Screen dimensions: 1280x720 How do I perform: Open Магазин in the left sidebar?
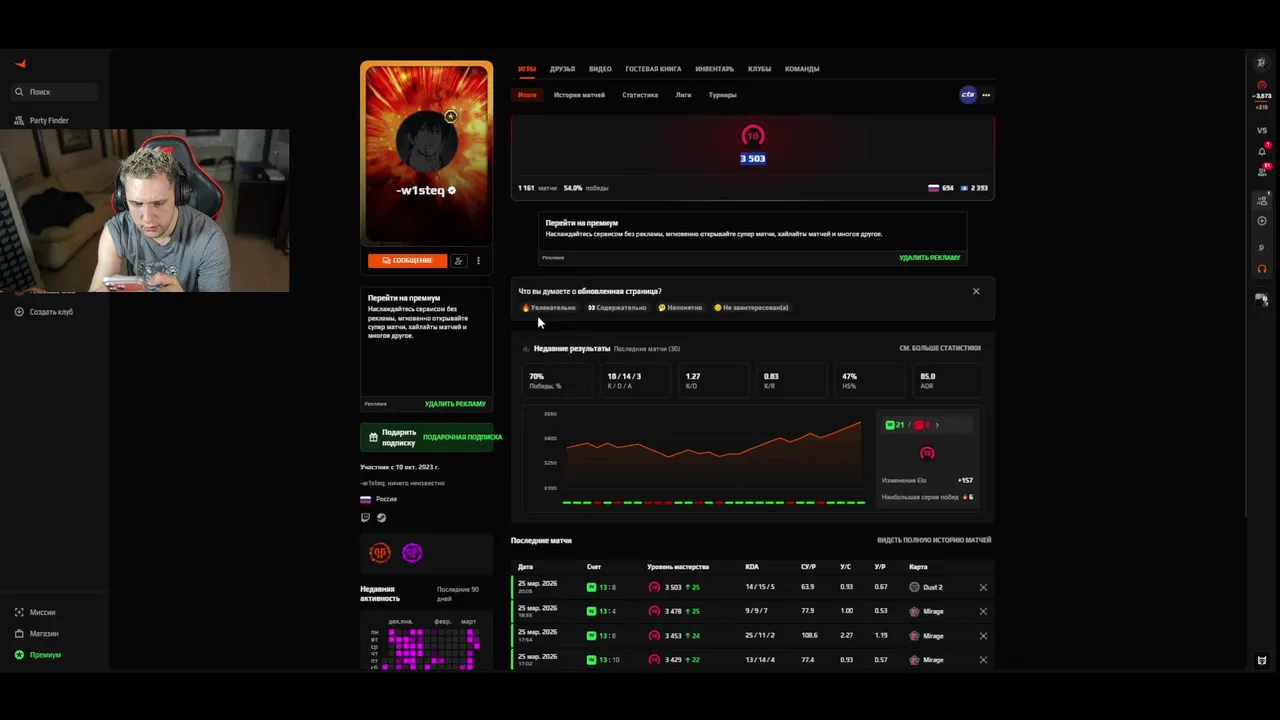pos(37,633)
